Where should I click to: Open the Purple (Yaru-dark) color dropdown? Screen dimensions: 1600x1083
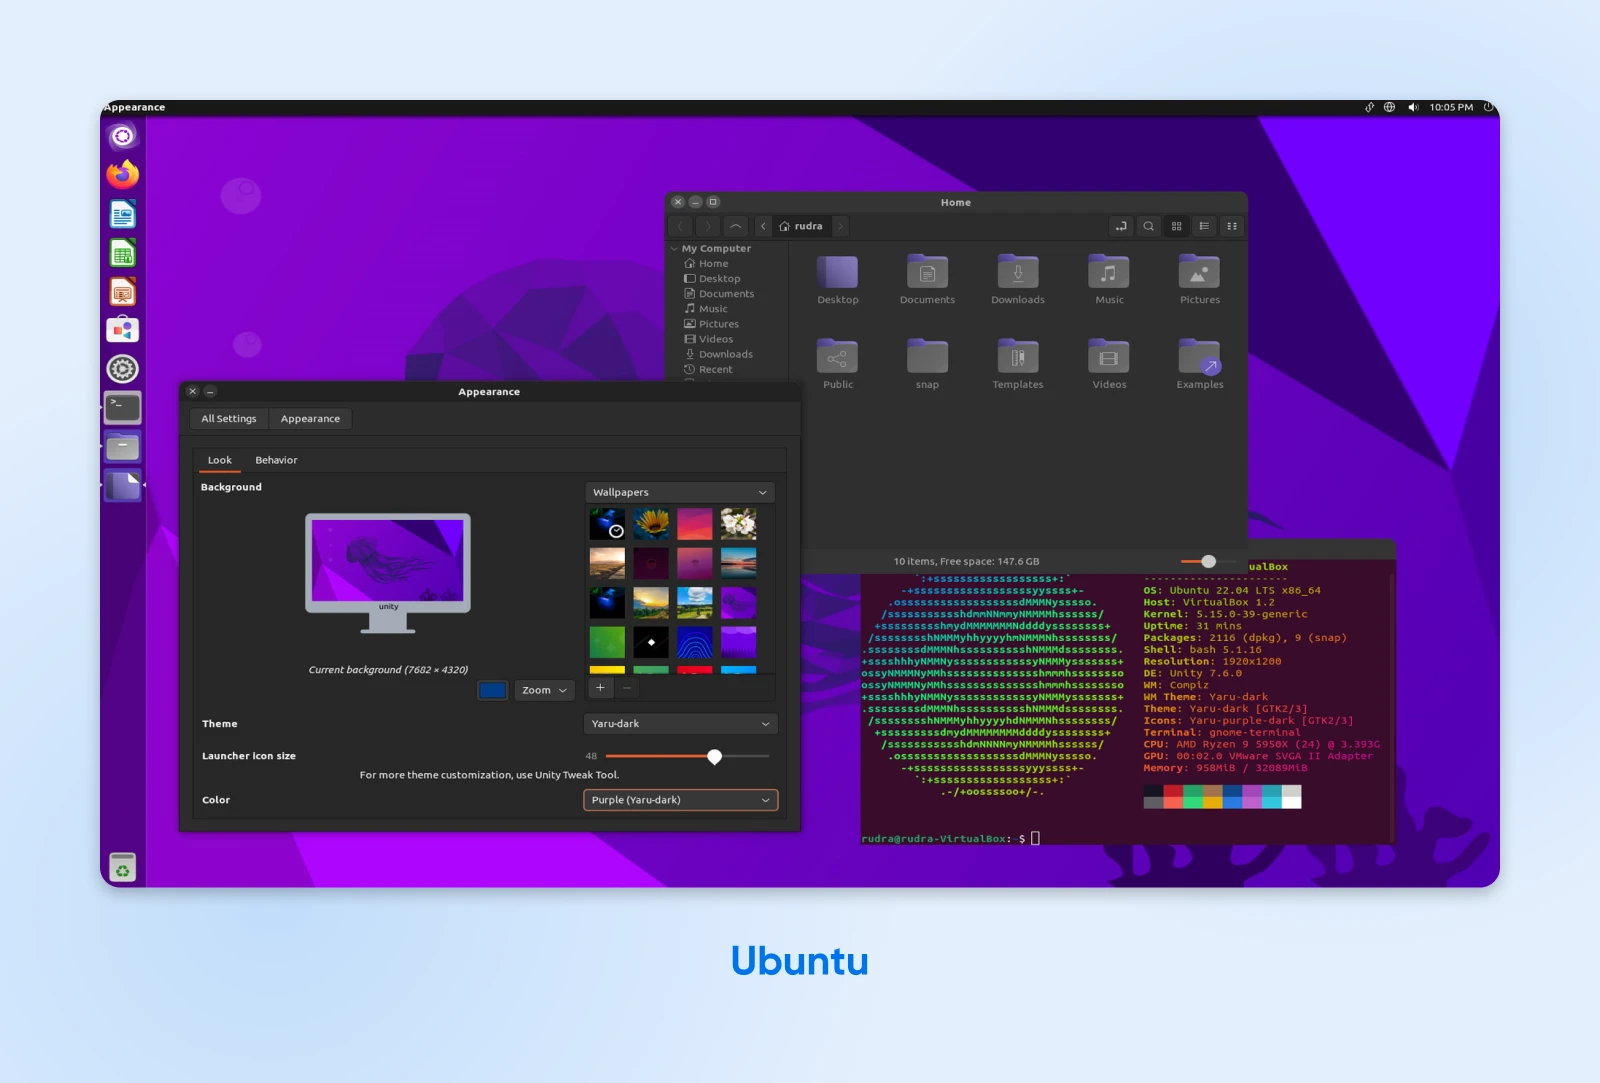point(680,800)
